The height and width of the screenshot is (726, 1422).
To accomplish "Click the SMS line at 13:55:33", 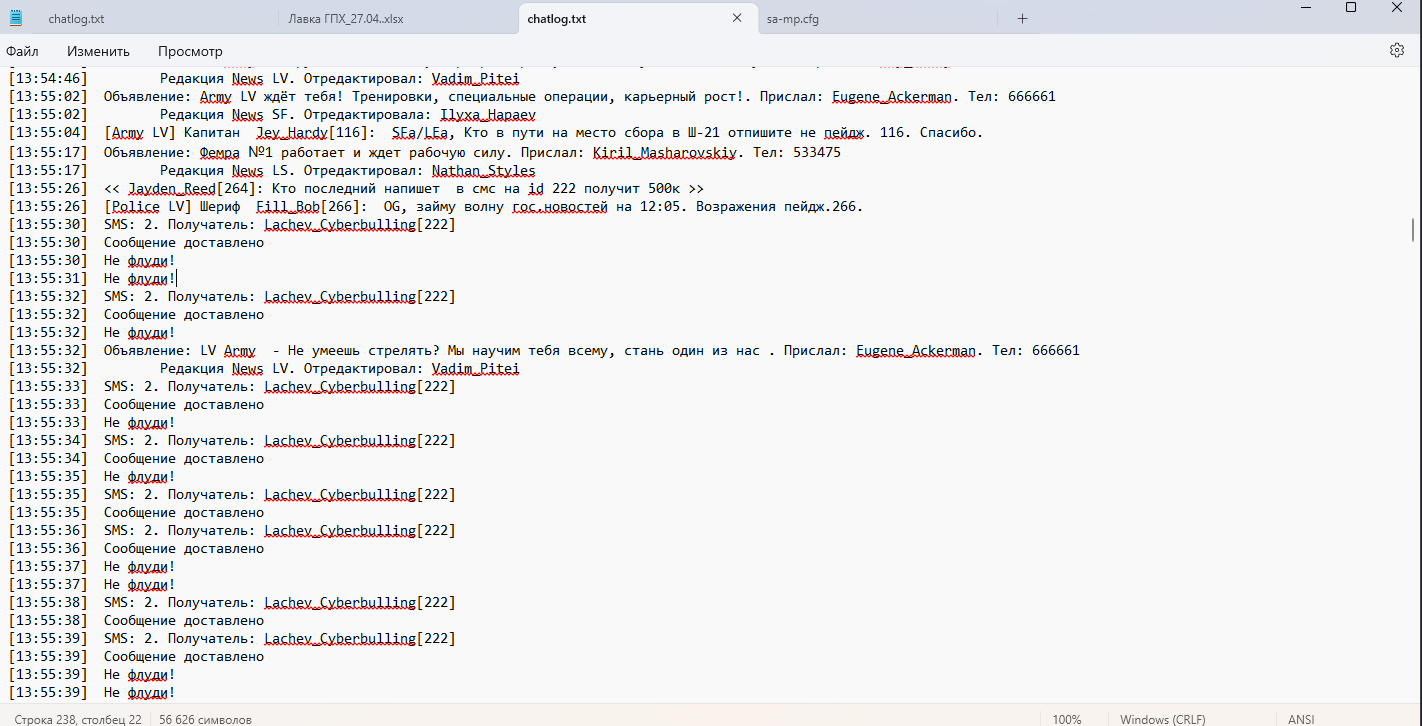I will (280, 387).
